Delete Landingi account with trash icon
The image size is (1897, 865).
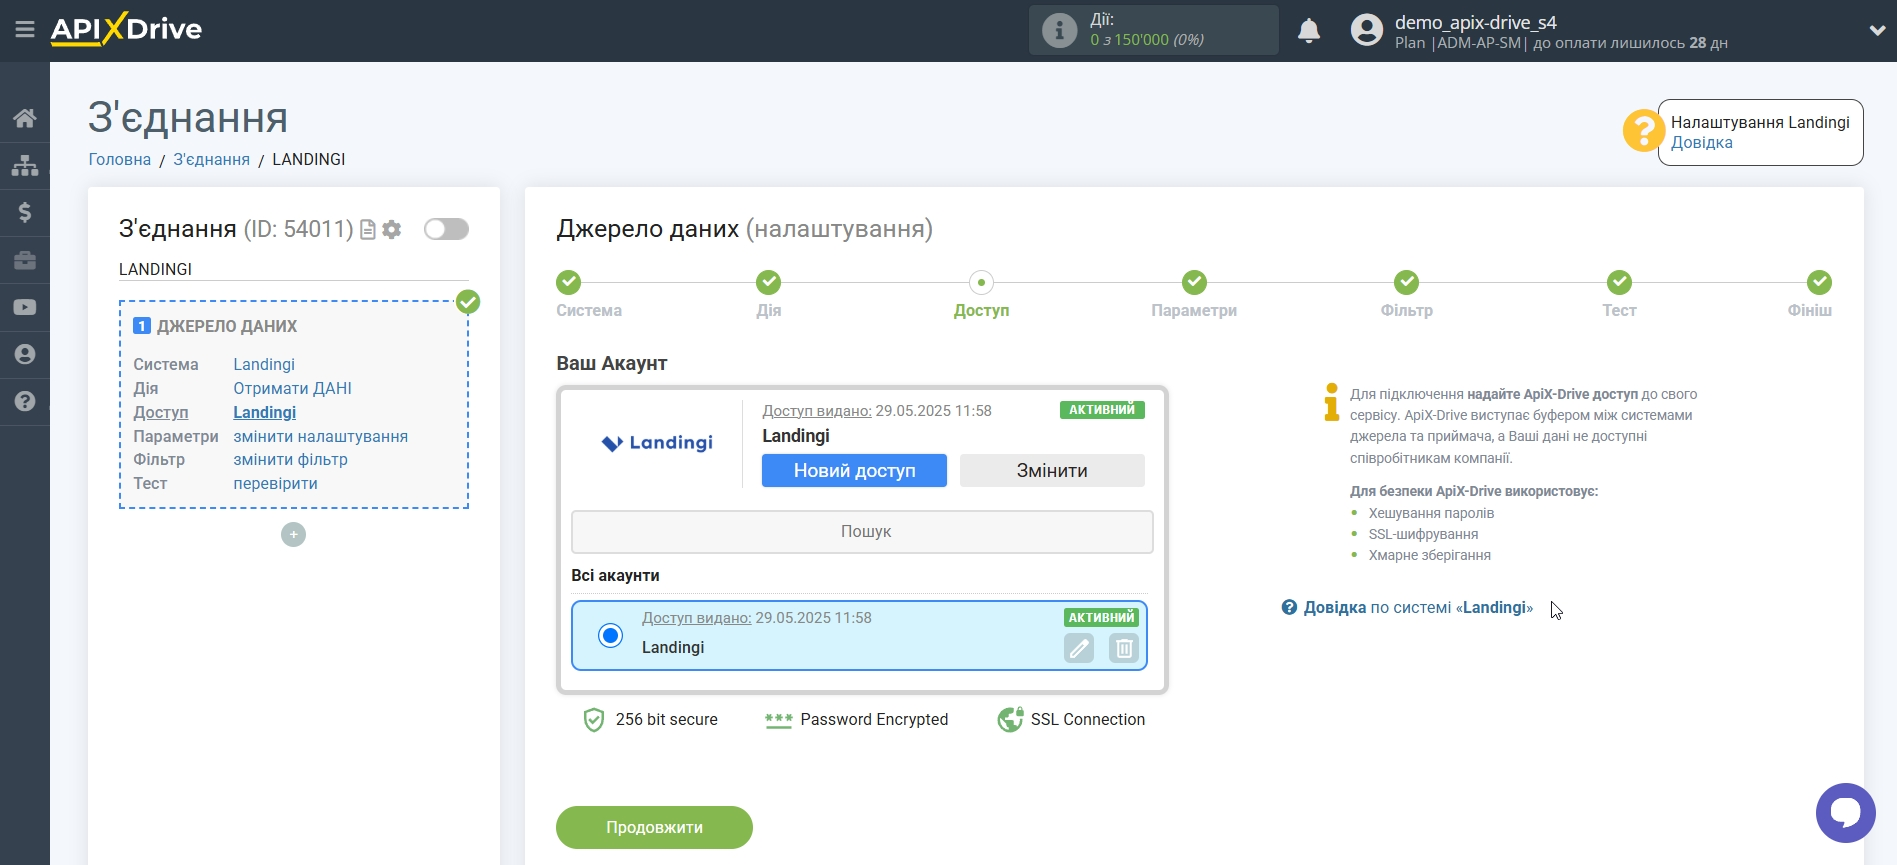click(1124, 649)
